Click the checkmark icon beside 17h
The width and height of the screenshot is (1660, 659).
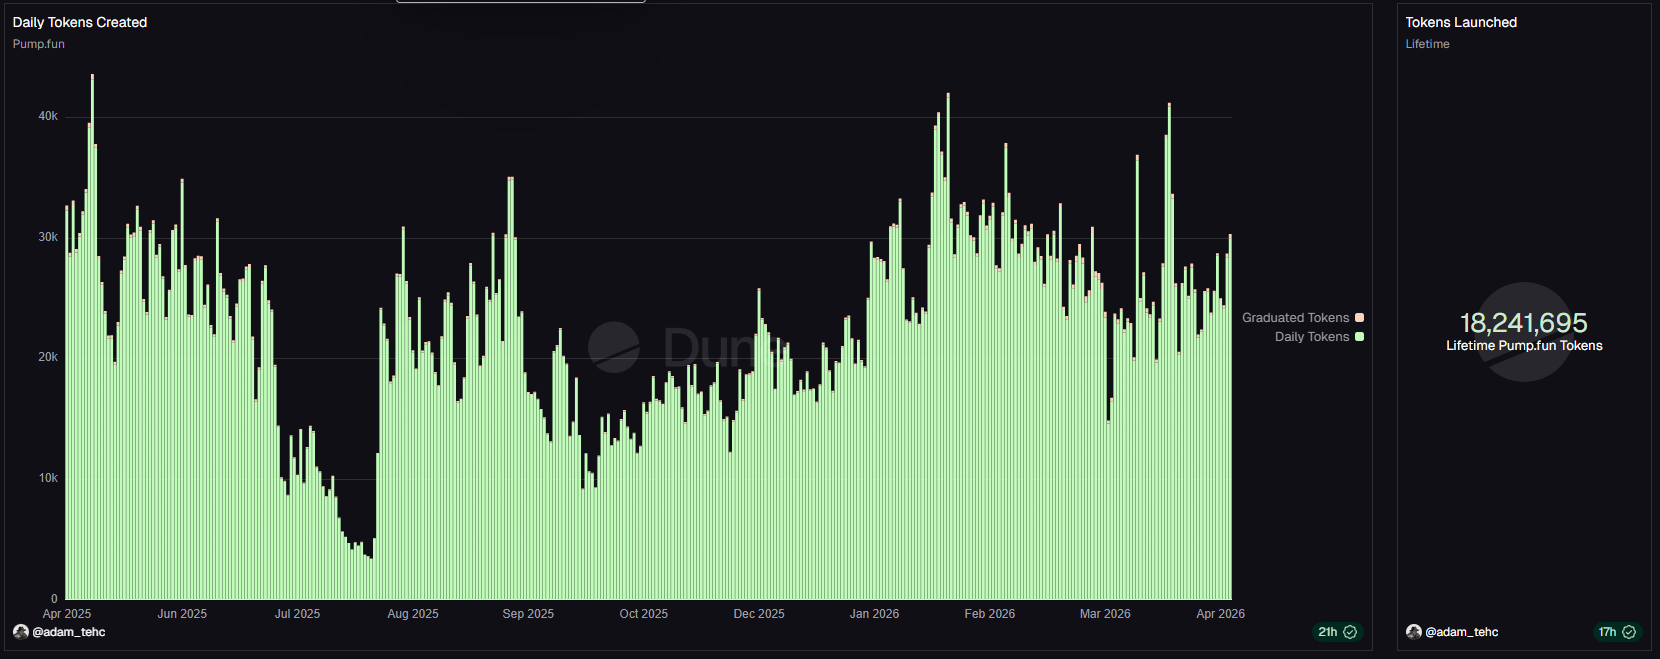1629,632
